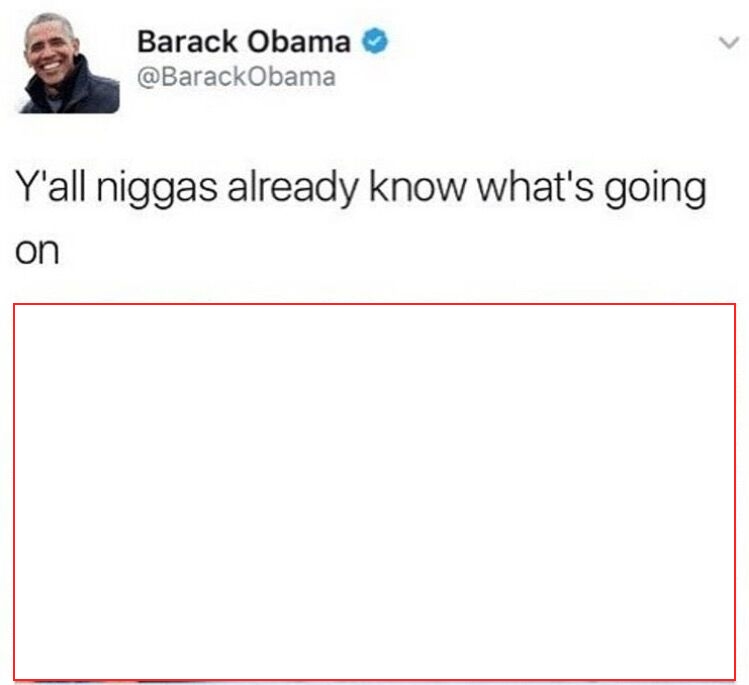Click the word "going" in the tweet
Viewport: 749px width, 685px height.
pos(655,190)
